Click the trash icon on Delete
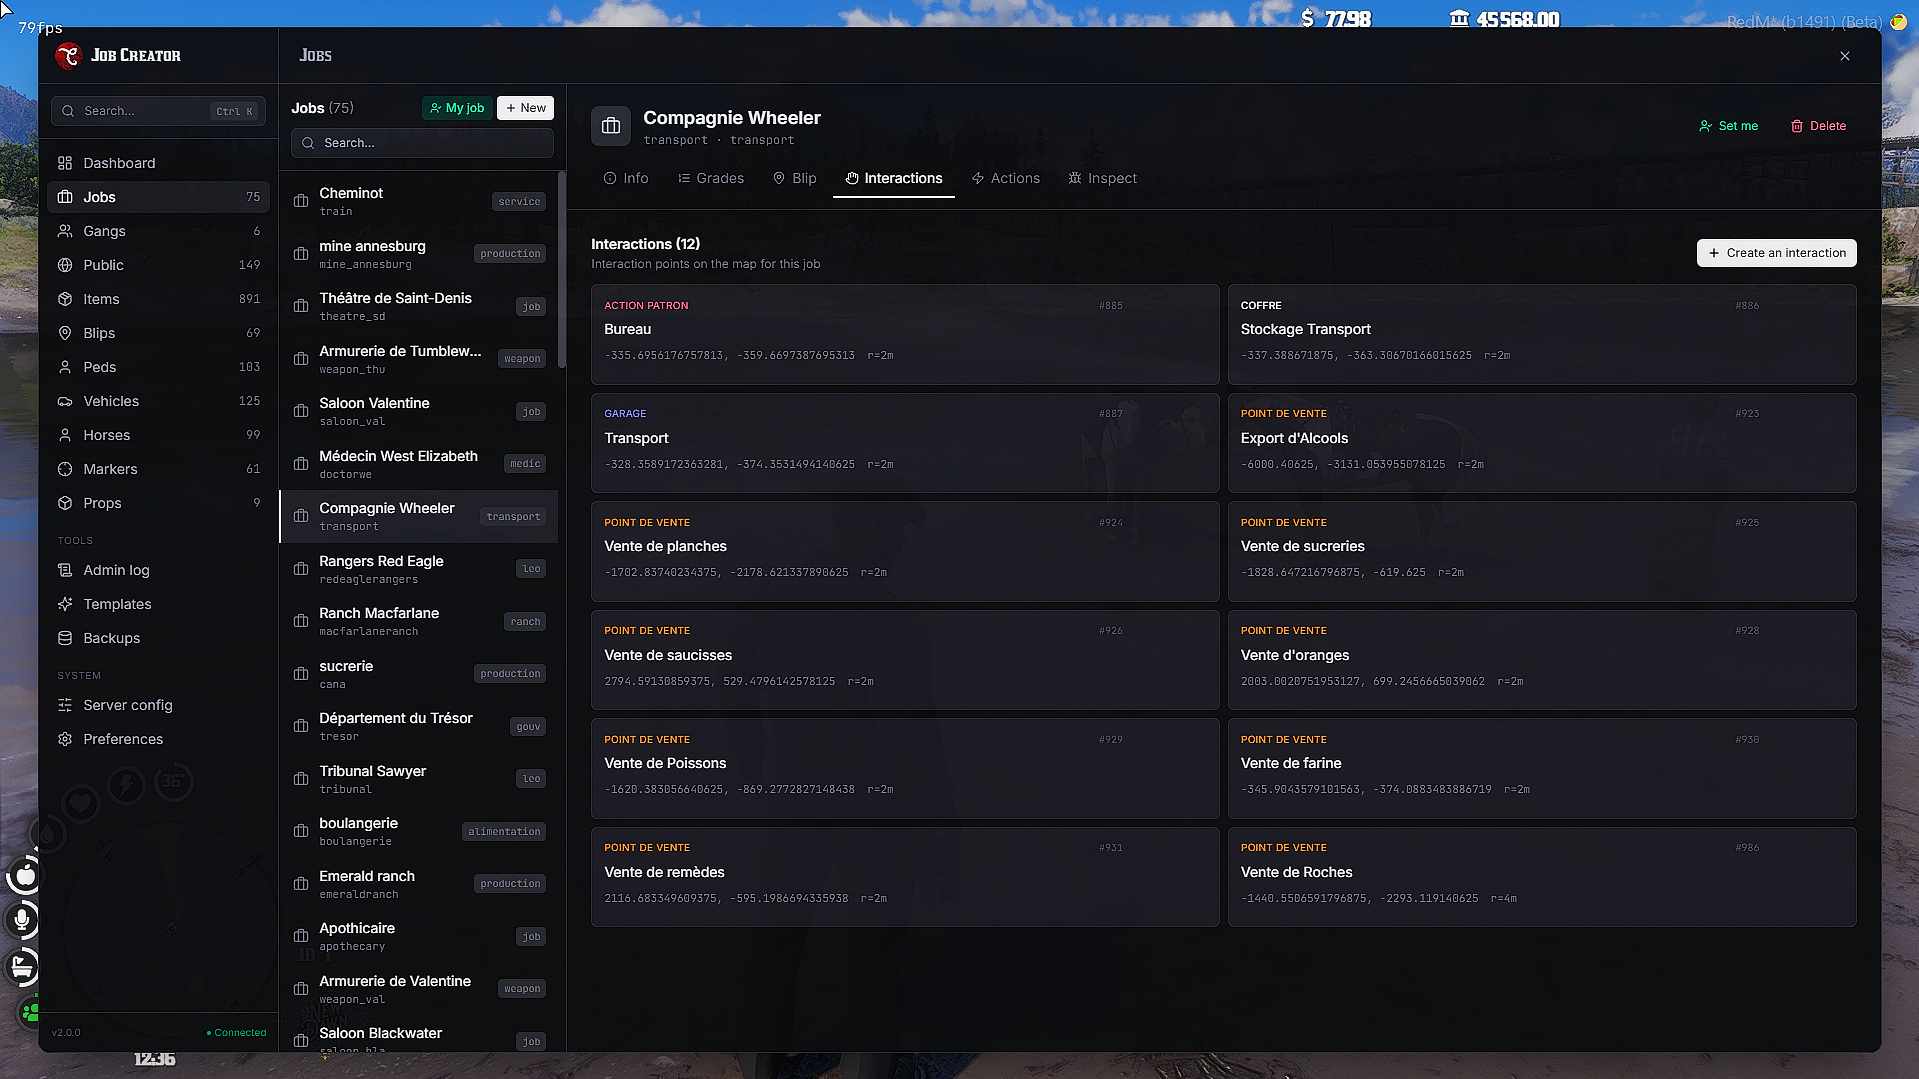This screenshot has height=1079, width=1919. point(1797,126)
